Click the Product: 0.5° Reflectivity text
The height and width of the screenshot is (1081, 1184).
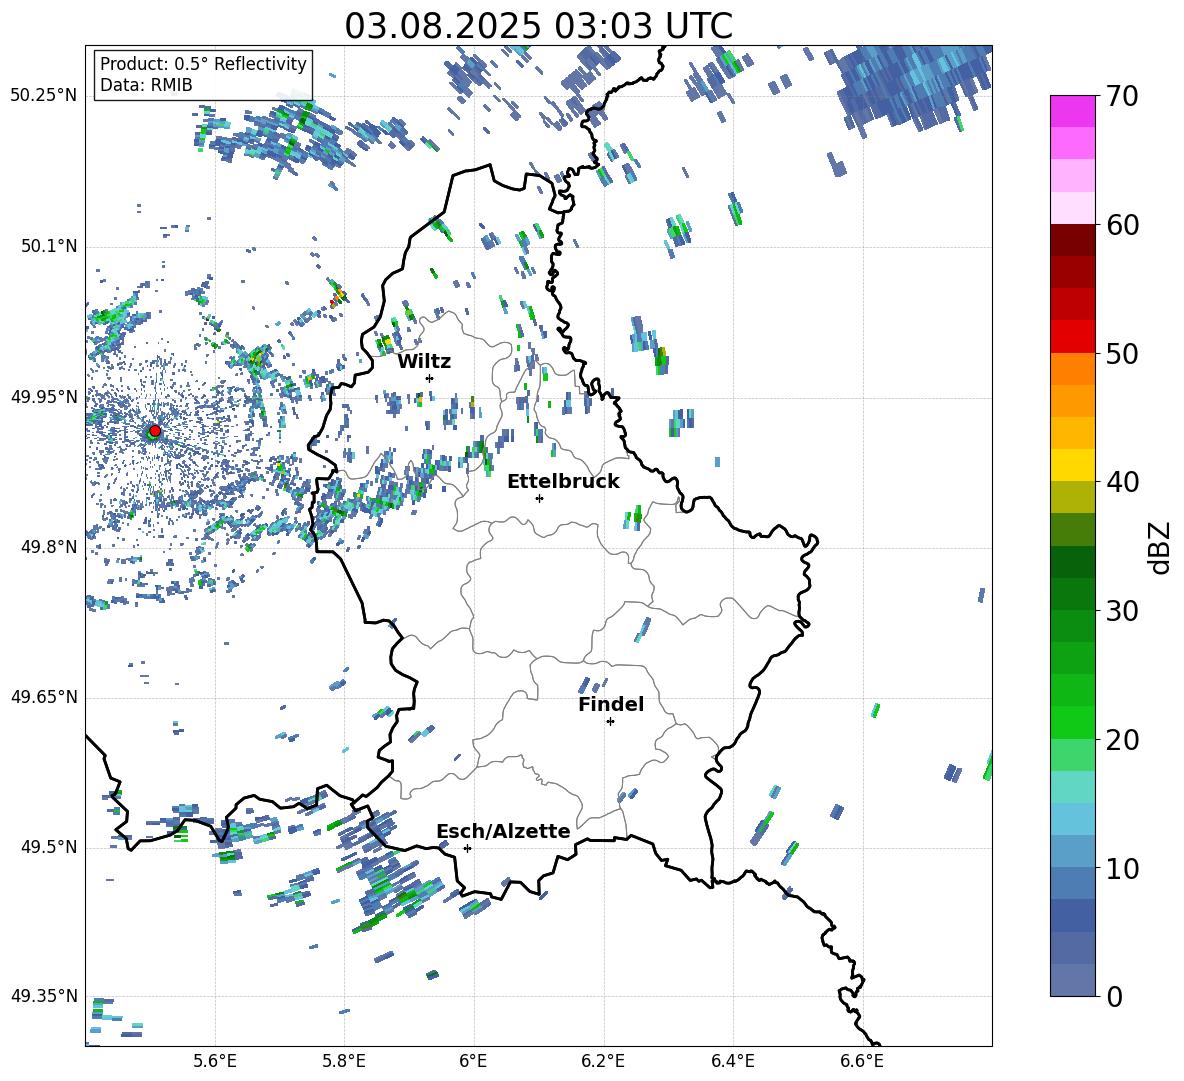(203, 63)
